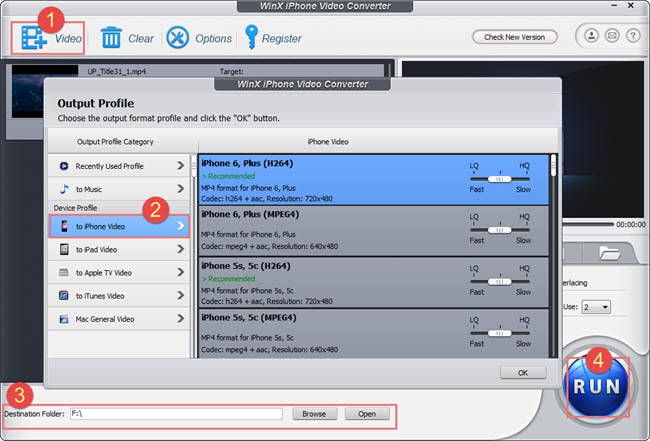Click the Browse button
The height and width of the screenshot is (441, 650).
314,414
